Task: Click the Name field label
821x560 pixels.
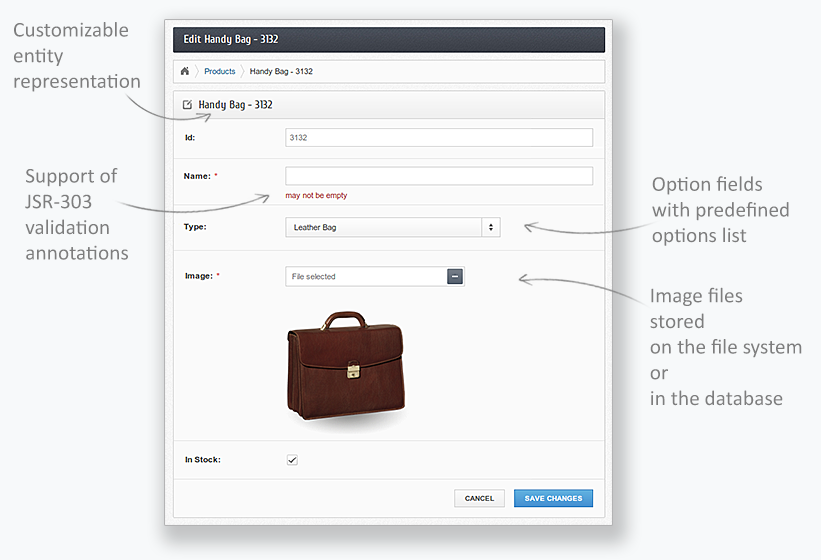Action: [x=198, y=176]
